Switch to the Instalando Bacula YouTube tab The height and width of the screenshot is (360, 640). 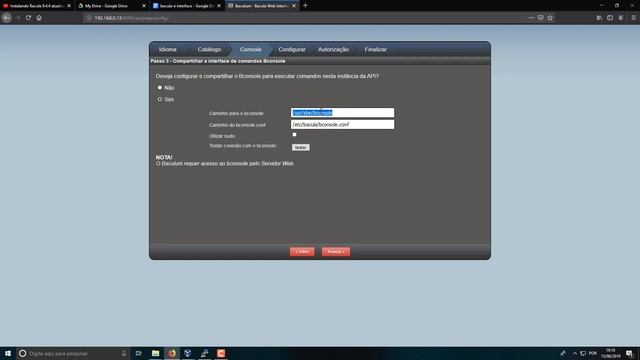tap(37, 6)
